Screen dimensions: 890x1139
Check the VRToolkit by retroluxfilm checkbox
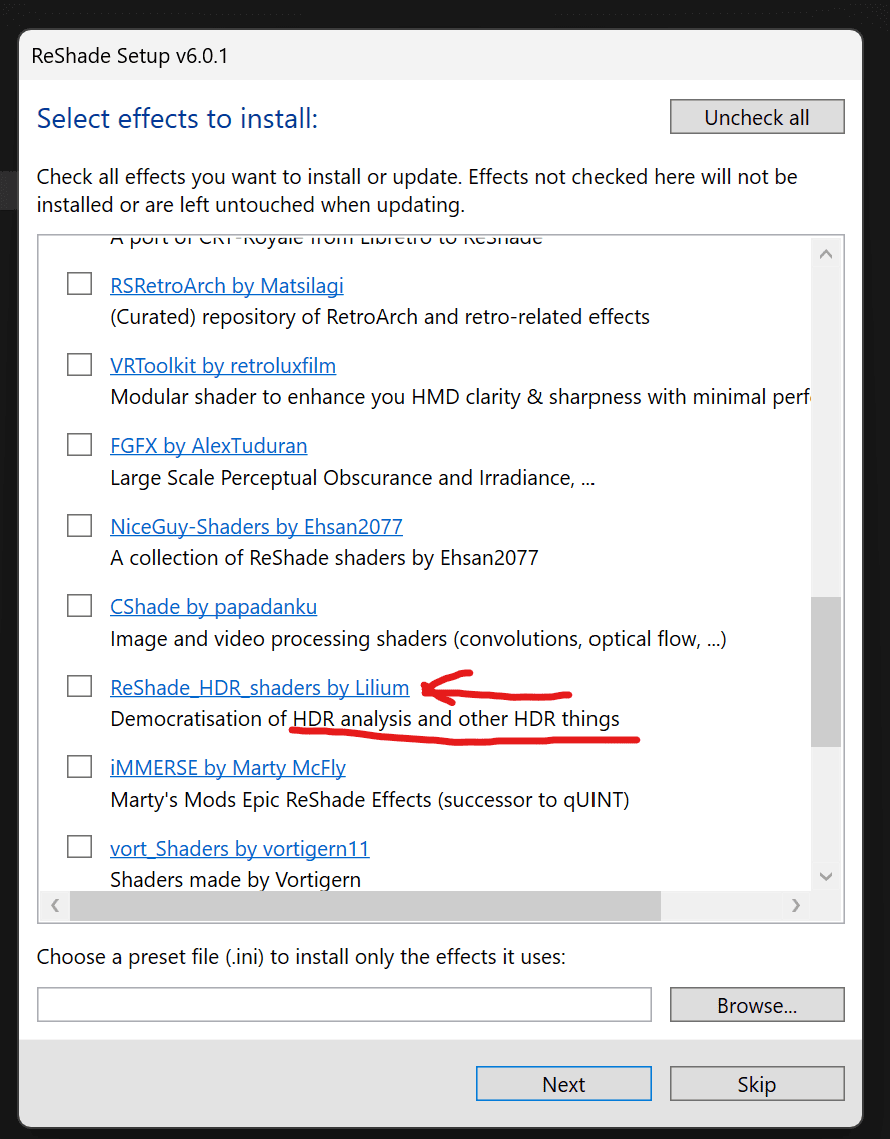pyautogui.click(x=79, y=364)
